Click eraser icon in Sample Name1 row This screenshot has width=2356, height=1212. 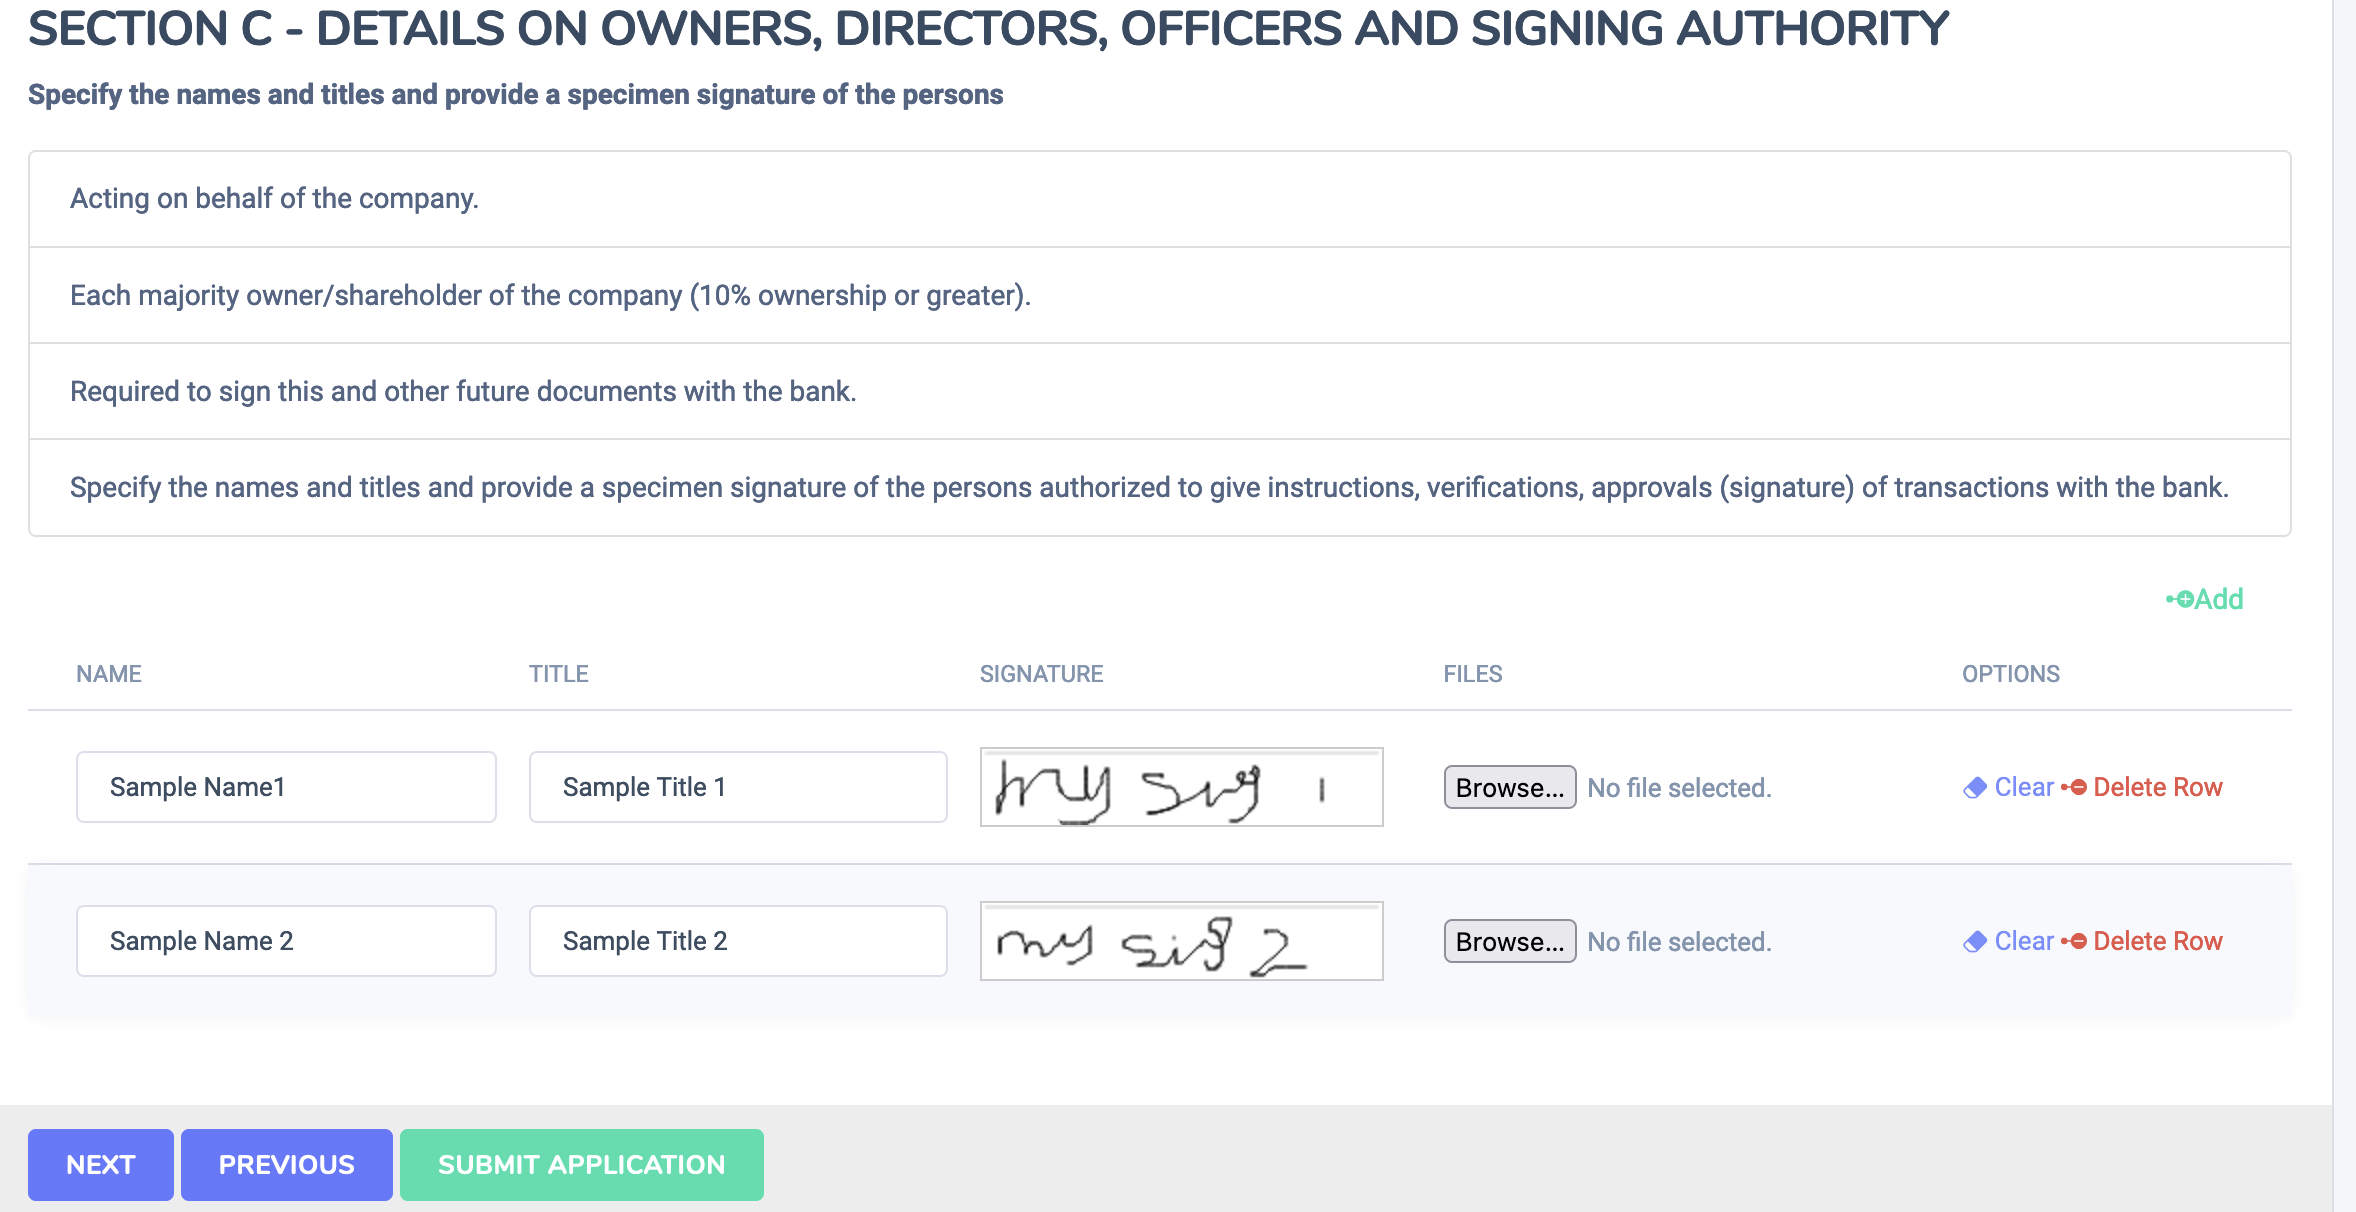[x=1975, y=788]
